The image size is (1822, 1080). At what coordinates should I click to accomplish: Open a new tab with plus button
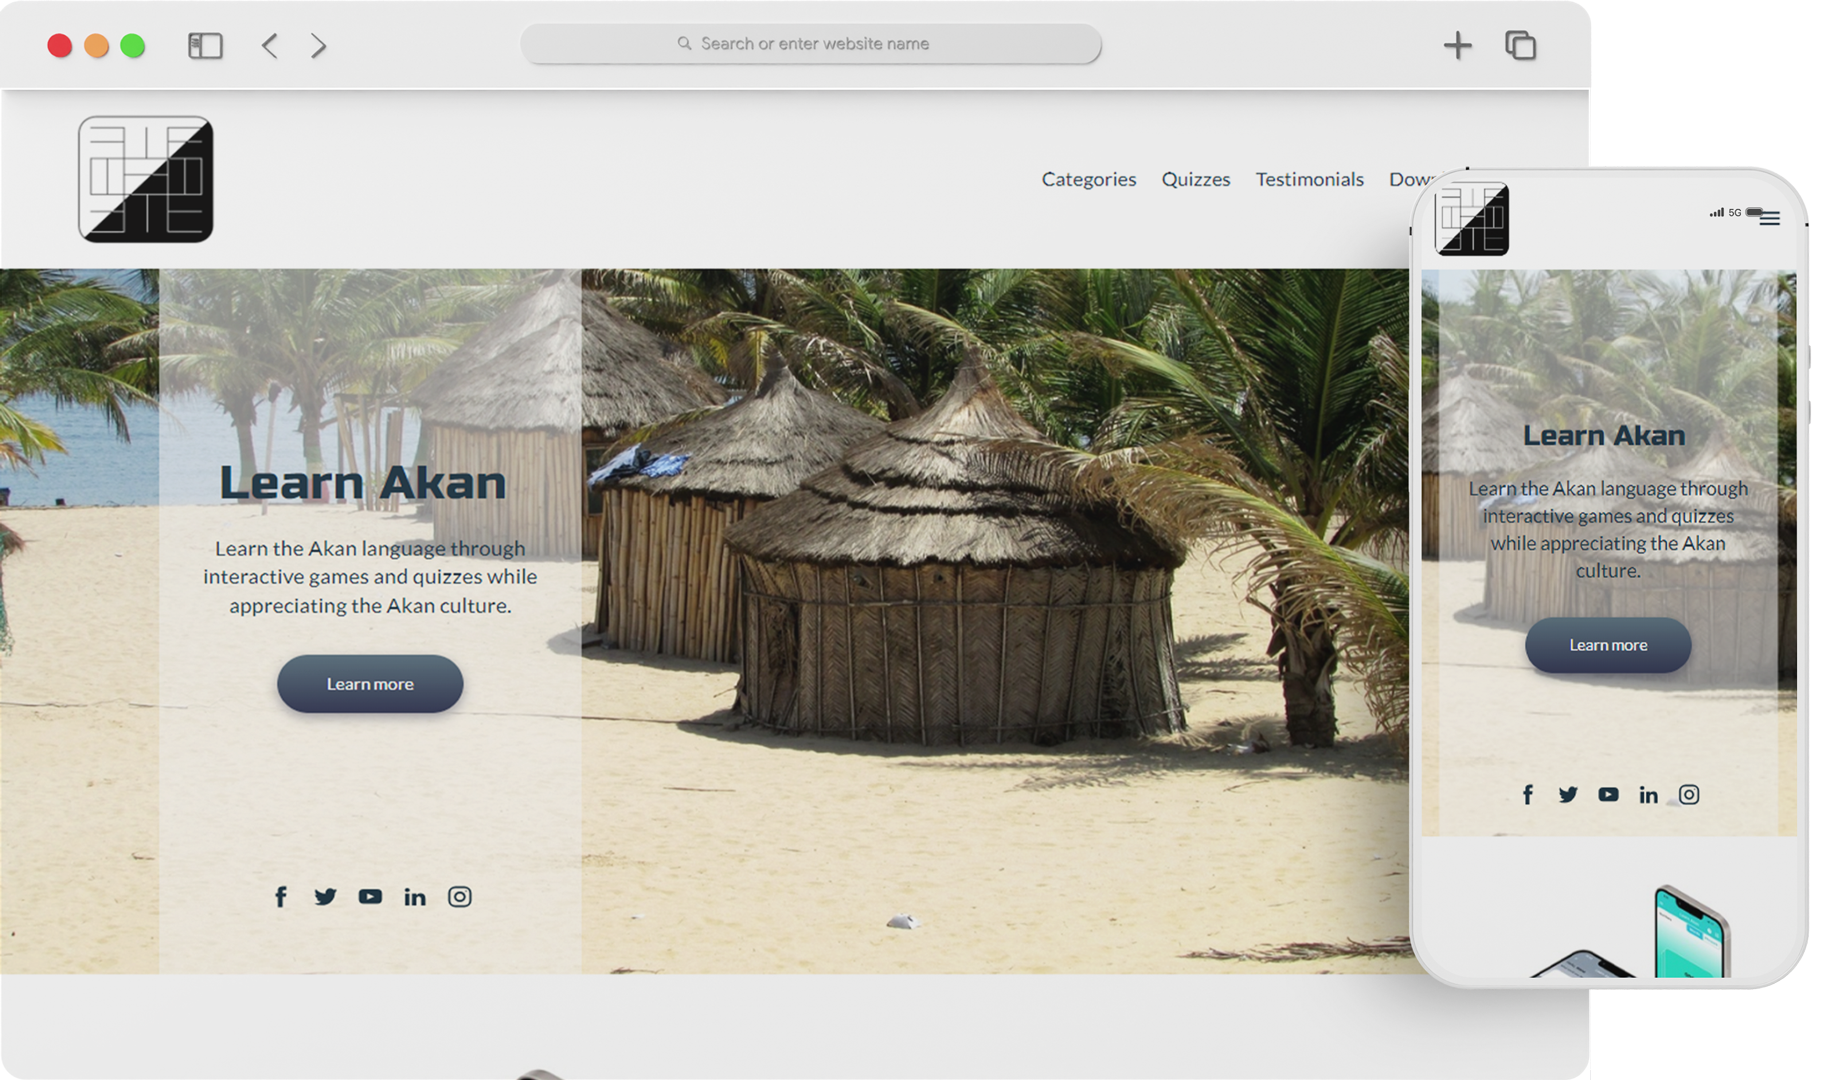coord(1457,45)
